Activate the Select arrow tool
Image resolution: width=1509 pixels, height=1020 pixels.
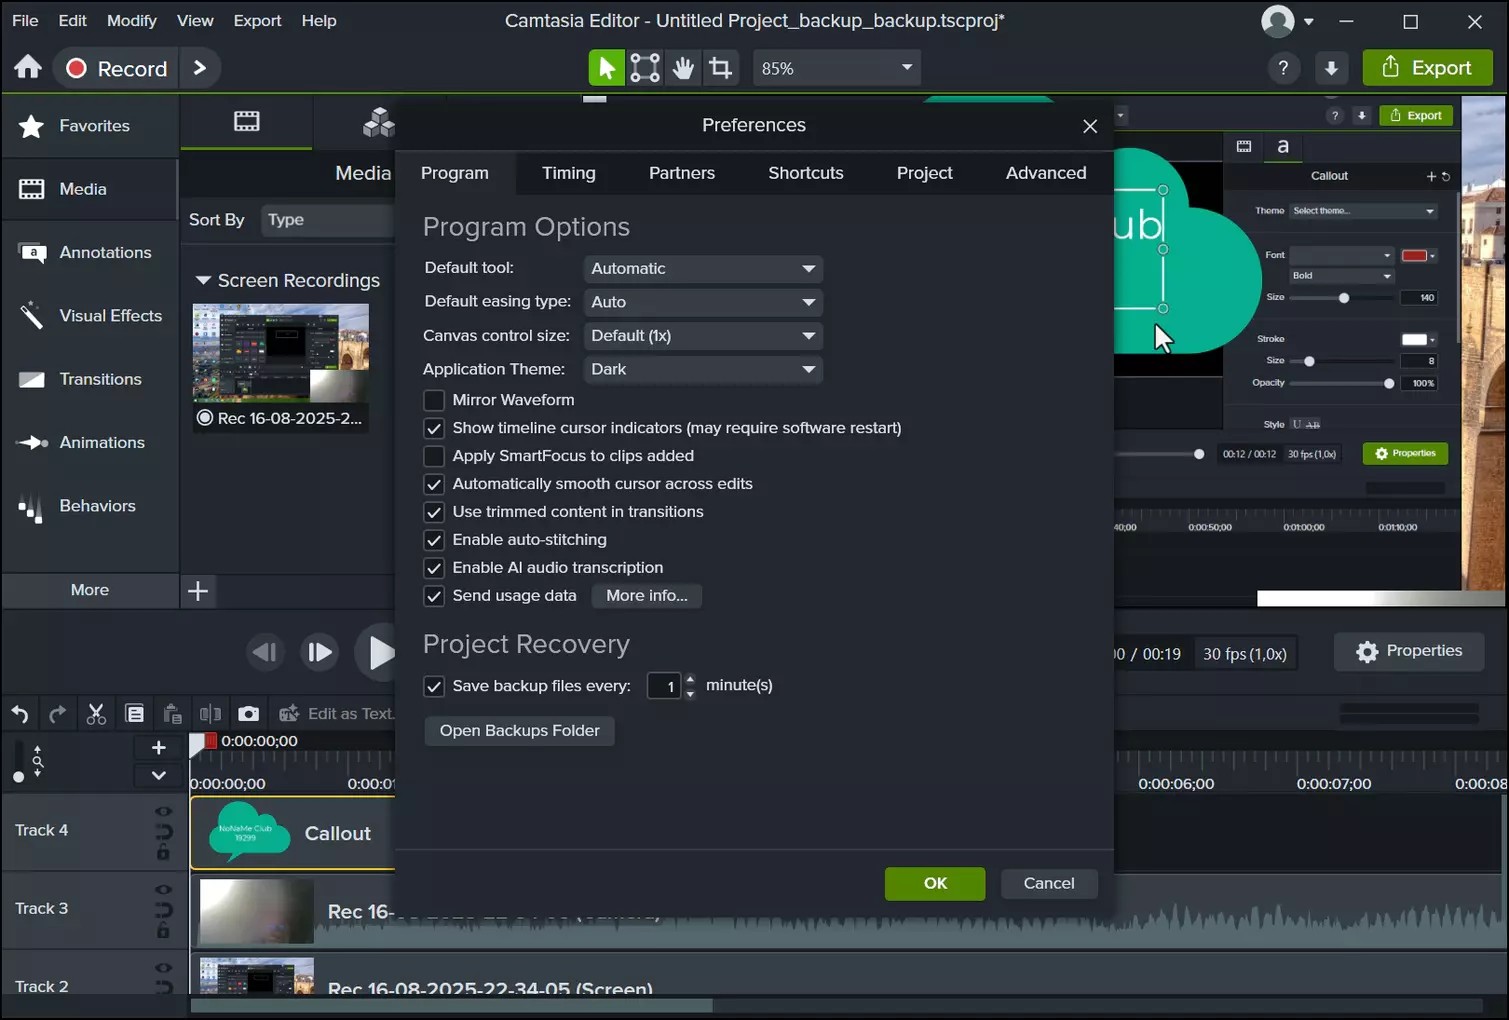click(605, 68)
